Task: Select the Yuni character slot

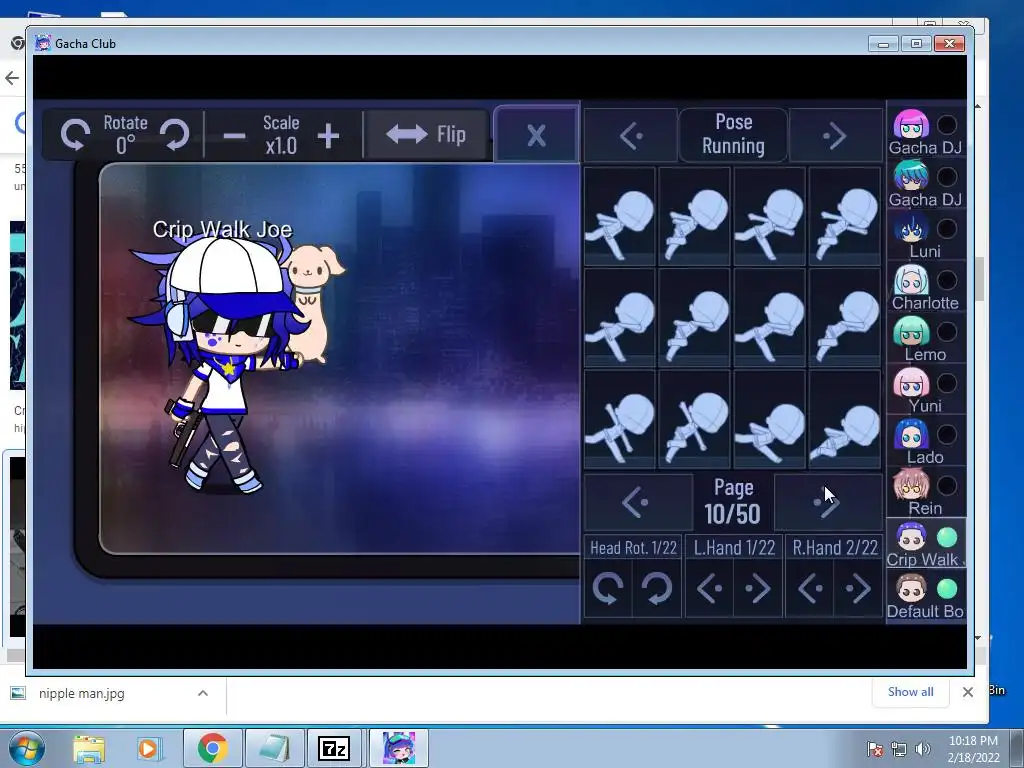Action: pyautogui.click(x=912, y=383)
